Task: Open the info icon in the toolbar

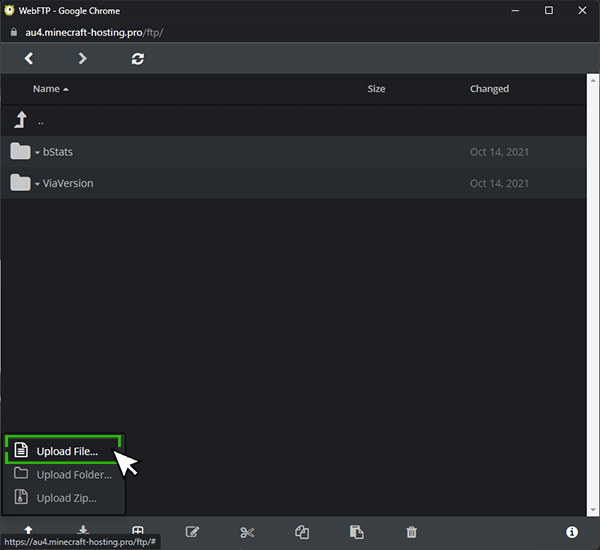Action: [x=572, y=532]
